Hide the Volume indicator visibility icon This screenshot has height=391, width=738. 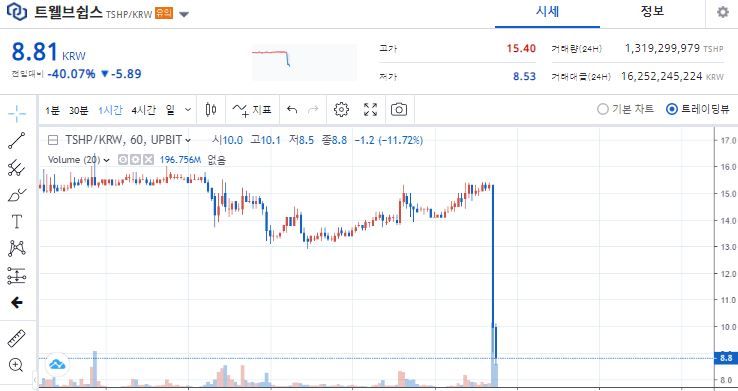123,160
